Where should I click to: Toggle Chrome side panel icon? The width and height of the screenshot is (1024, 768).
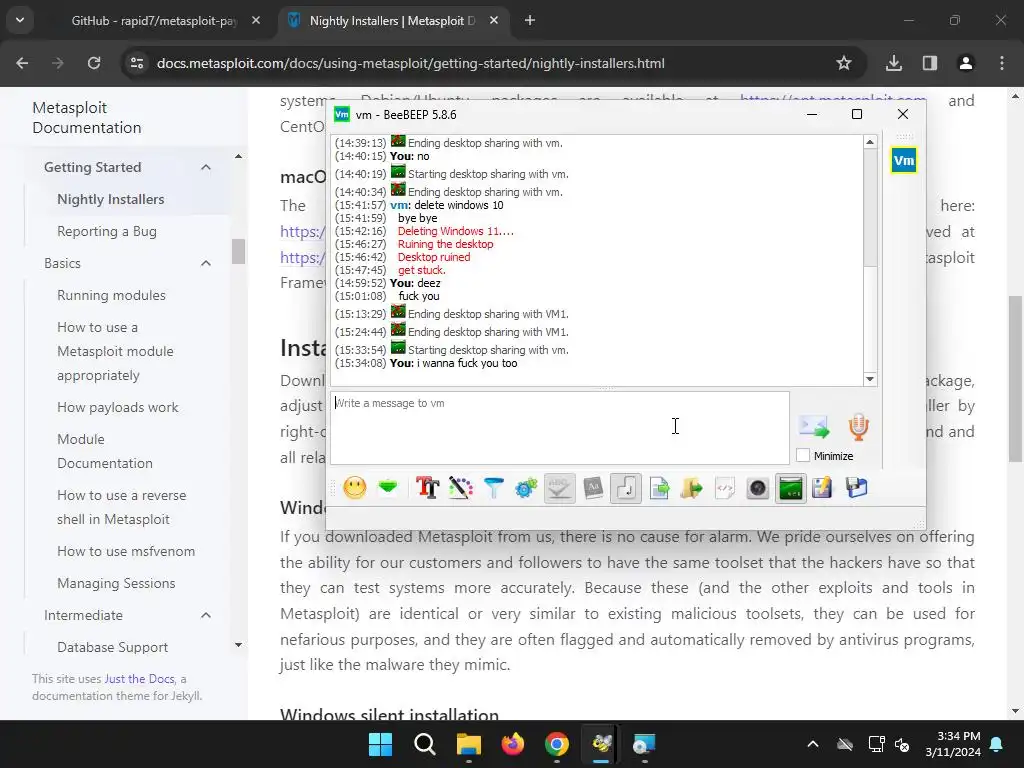pos(930,63)
